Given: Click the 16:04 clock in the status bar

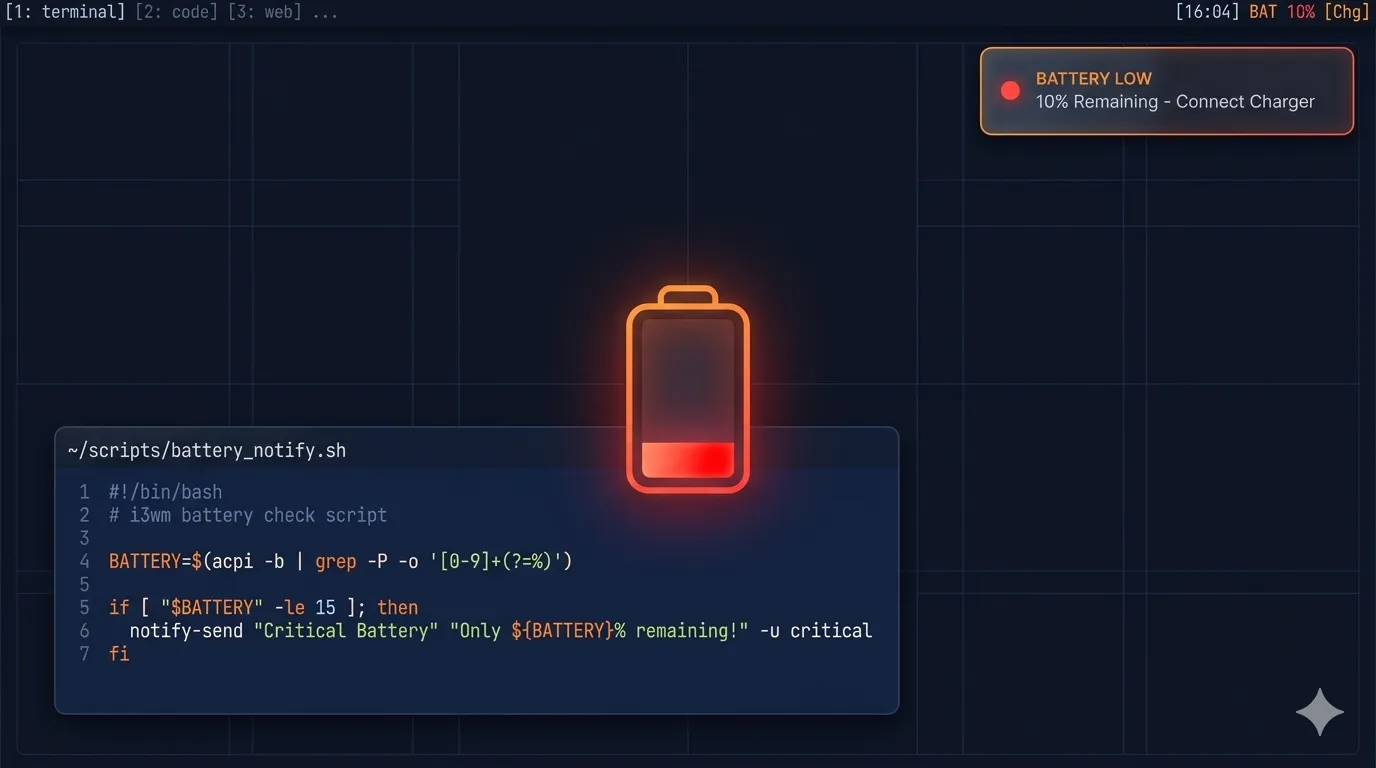Looking at the screenshot, I should click(1208, 12).
